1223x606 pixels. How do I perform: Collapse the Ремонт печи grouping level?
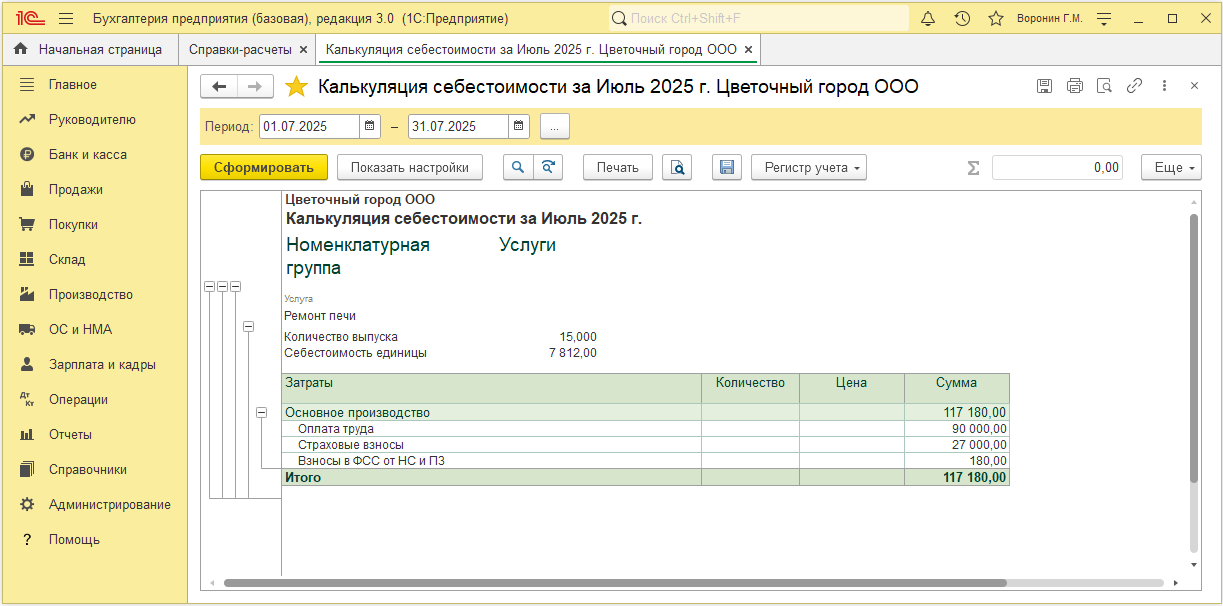point(248,326)
